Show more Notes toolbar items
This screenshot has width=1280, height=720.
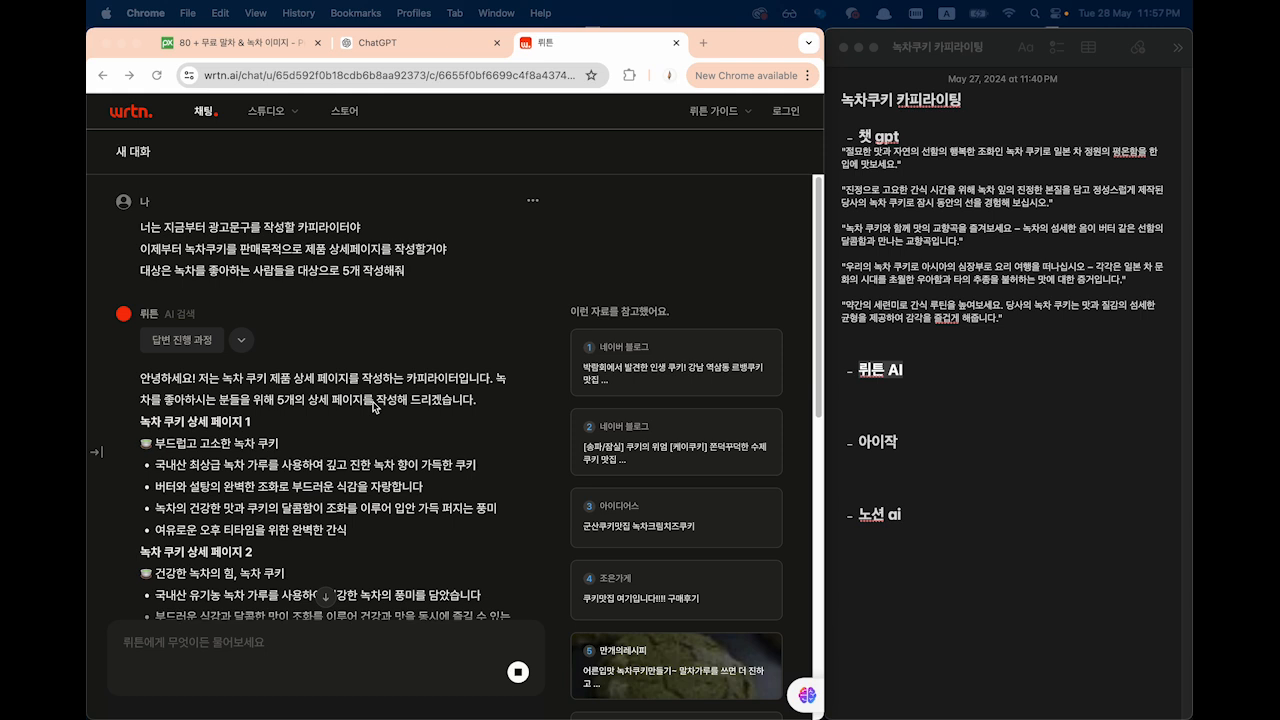1178,47
